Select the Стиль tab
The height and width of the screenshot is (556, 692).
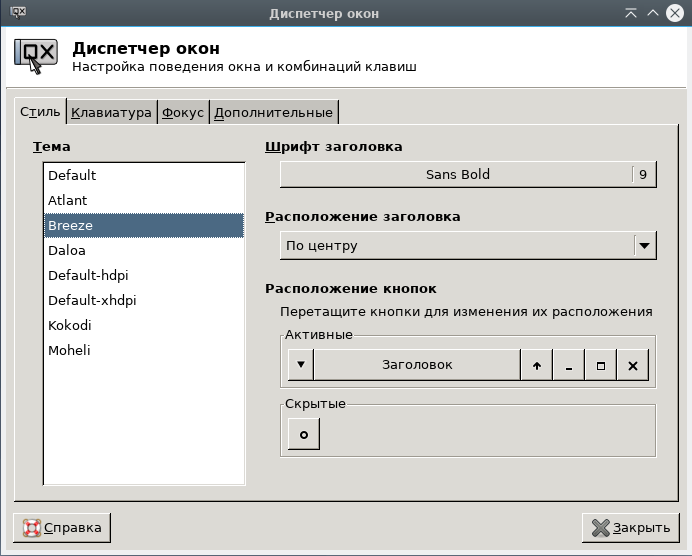click(40, 112)
